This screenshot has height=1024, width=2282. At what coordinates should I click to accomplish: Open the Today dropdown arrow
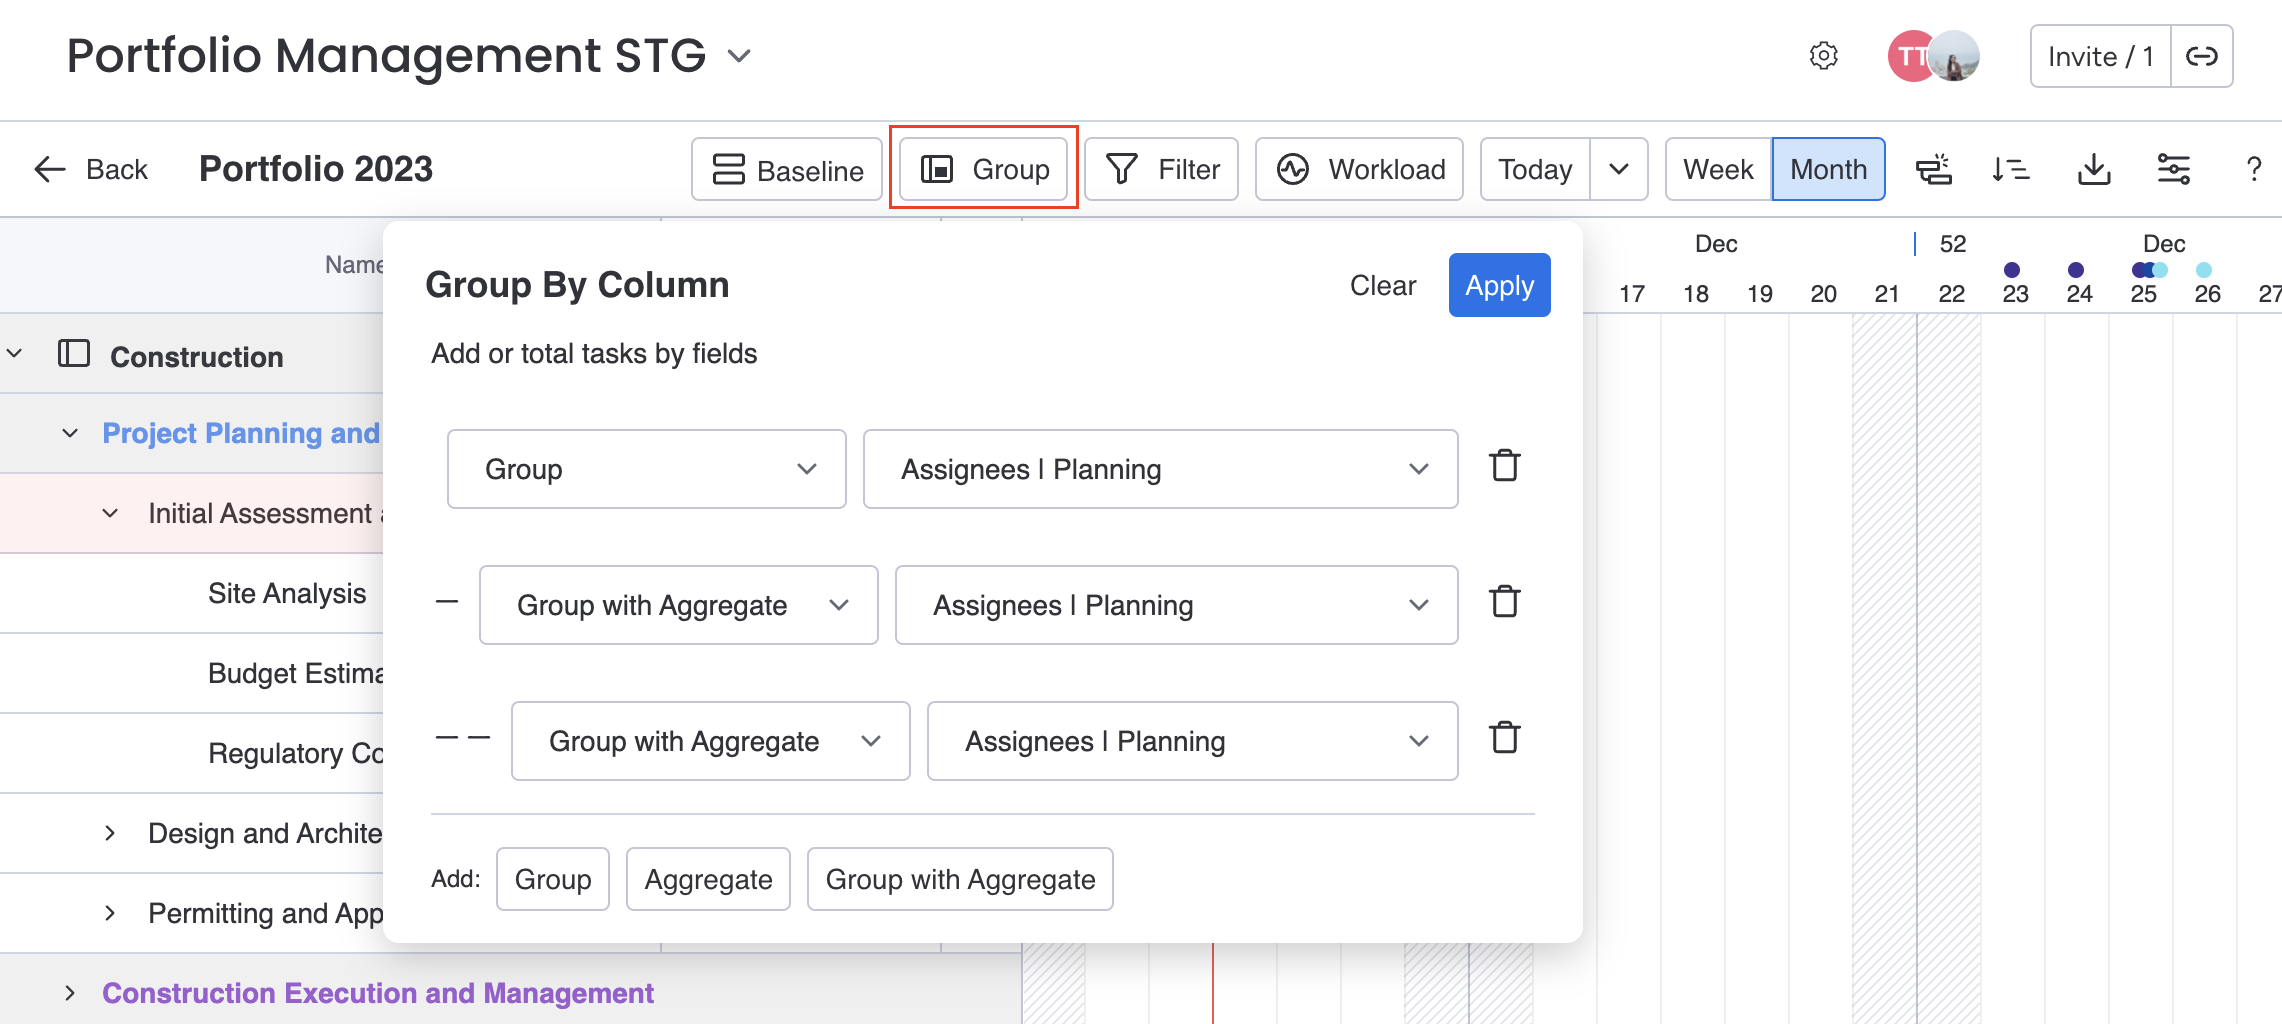tap(1618, 169)
